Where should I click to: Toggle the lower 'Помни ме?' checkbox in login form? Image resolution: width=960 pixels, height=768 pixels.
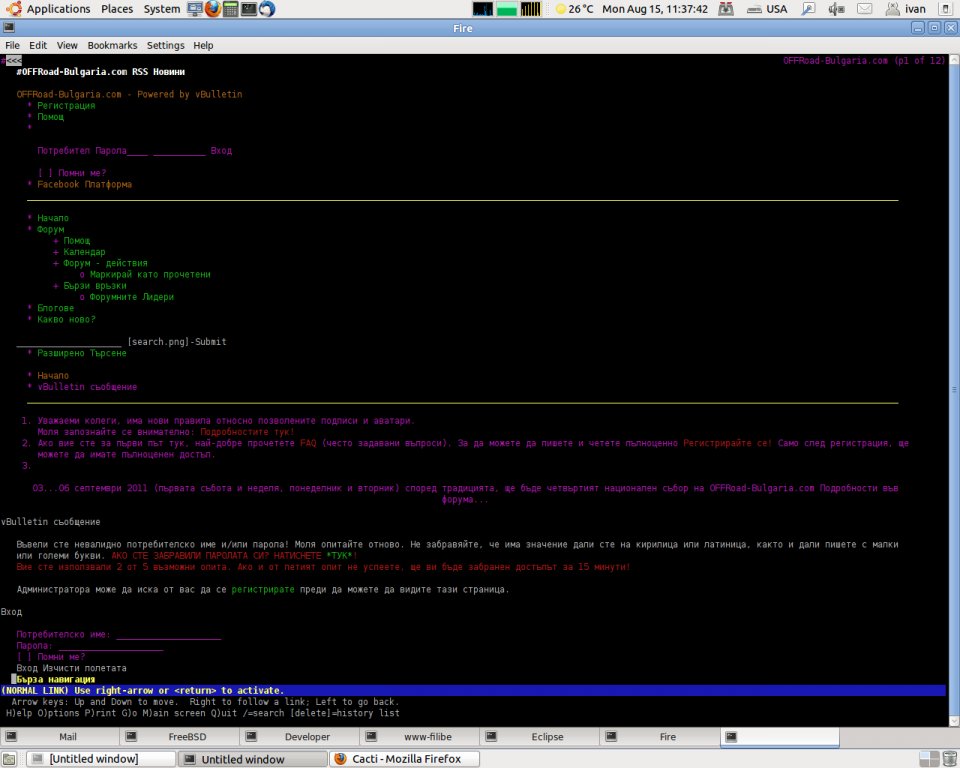[24, 657]
